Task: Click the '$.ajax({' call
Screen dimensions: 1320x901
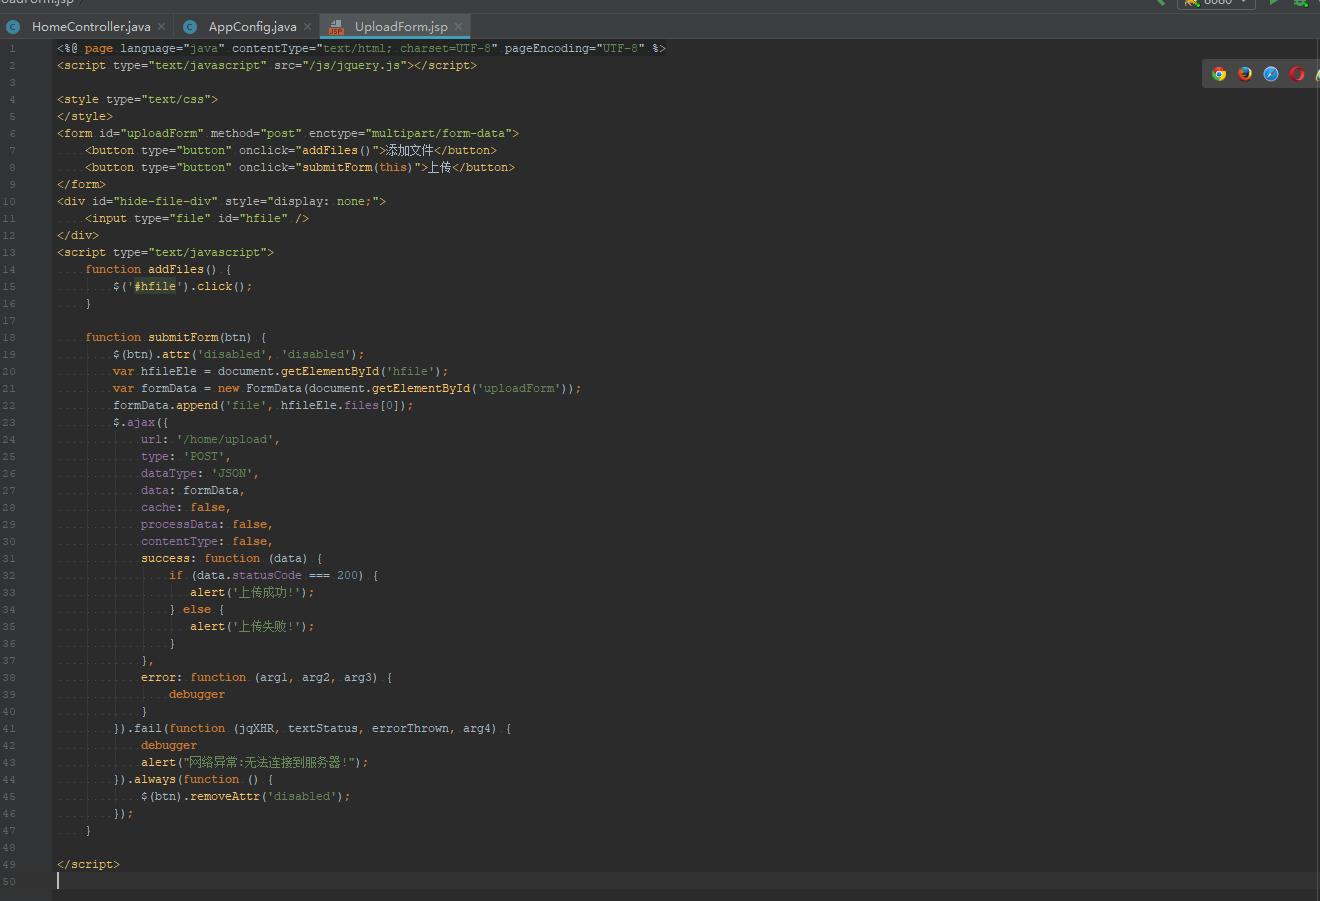Action: [141, 422]
